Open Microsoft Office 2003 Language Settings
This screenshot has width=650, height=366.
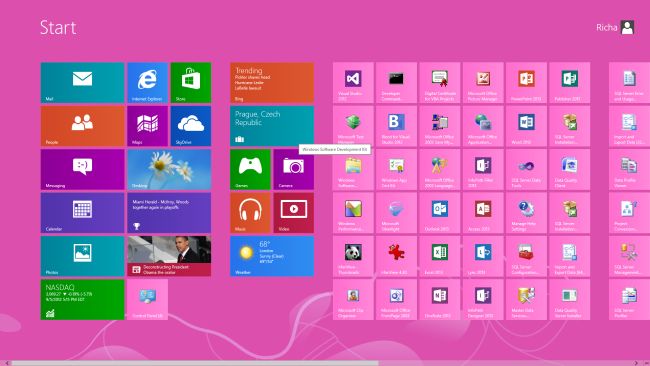point(439,169)
